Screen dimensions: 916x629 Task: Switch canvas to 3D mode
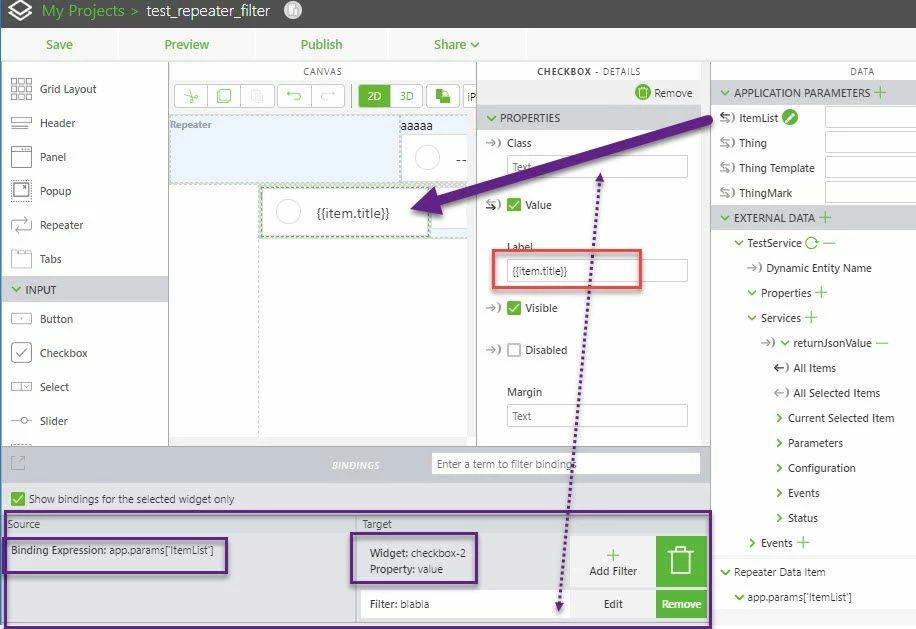407,96
